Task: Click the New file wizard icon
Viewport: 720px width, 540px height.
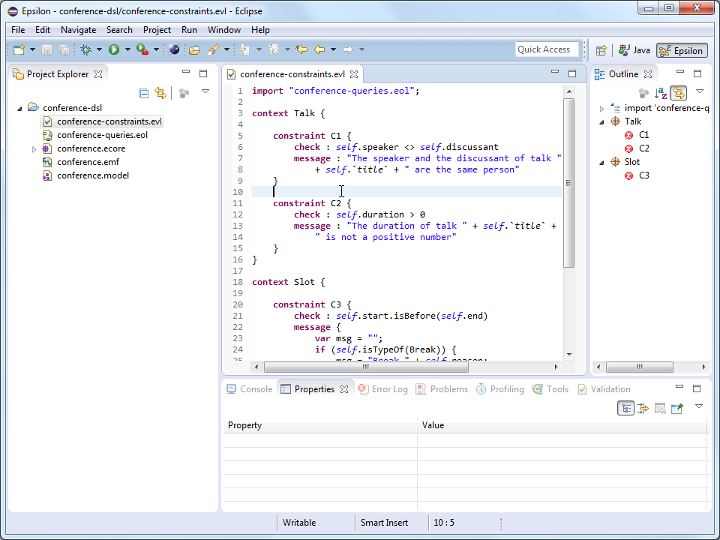Action: [x=19, y=49]
